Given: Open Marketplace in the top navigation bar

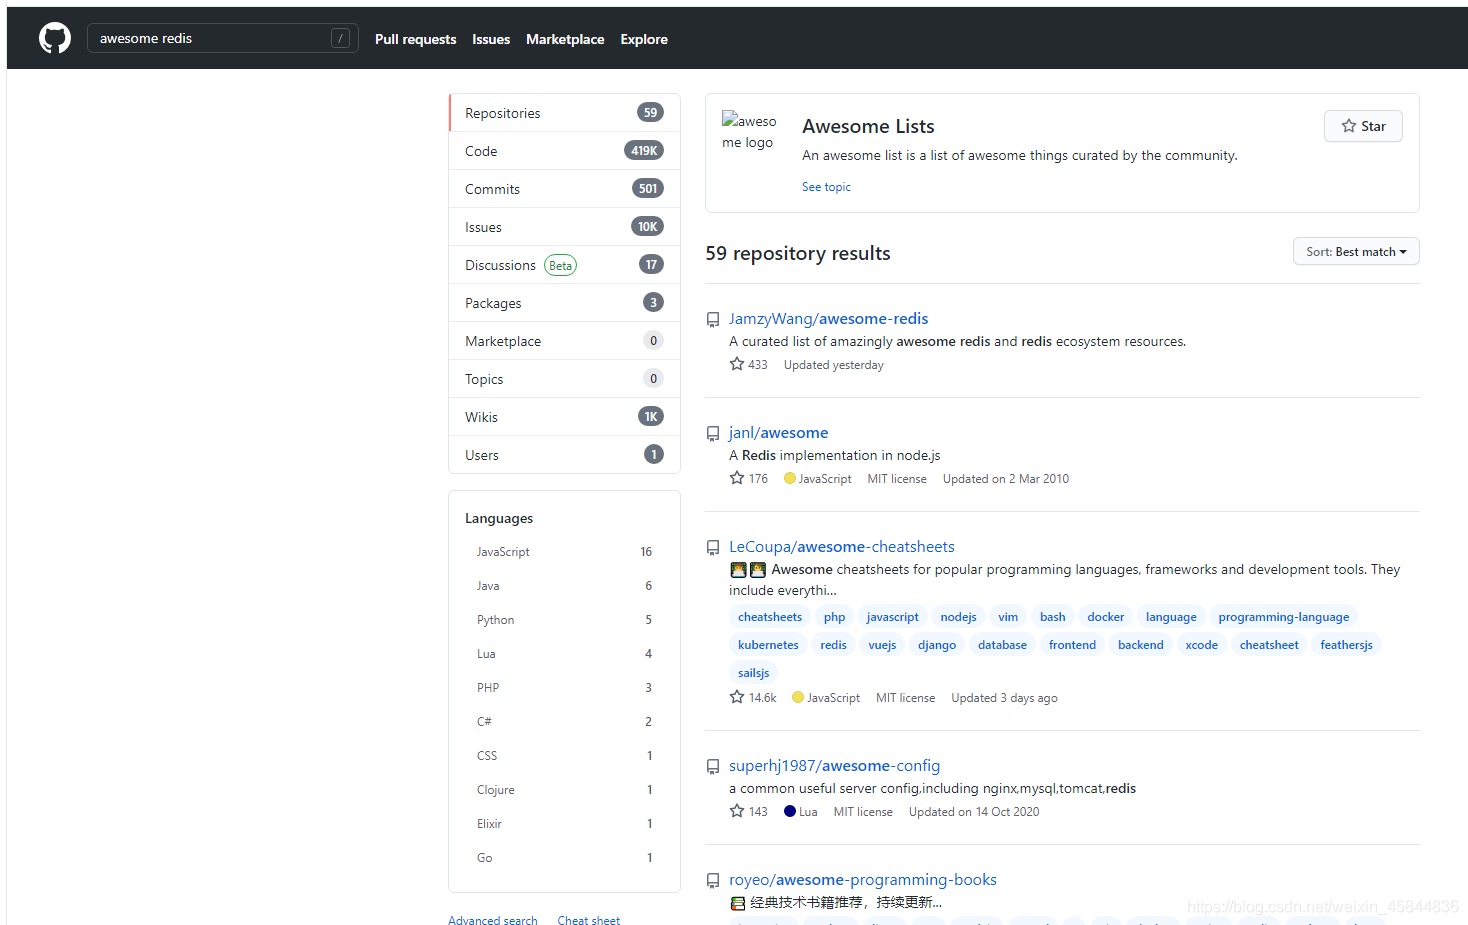Looking at the screenshot, I should [565, 39].
